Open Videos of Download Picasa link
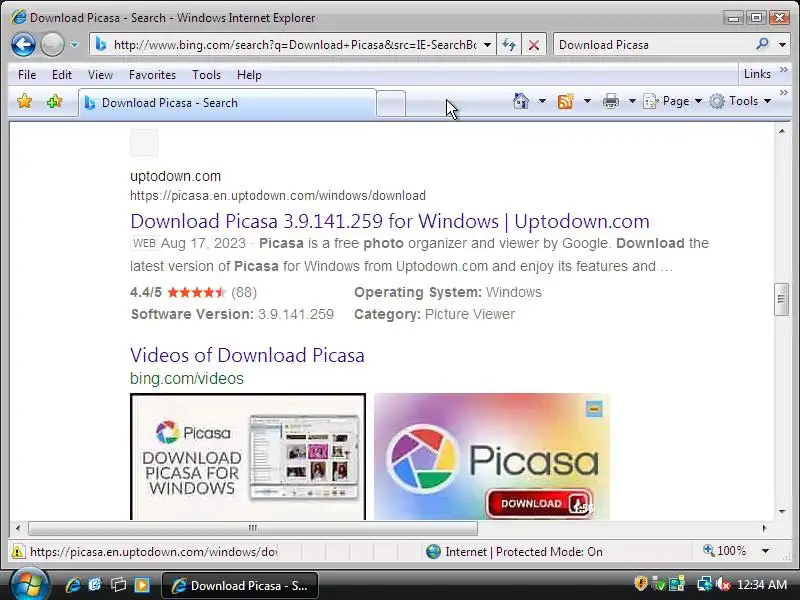The width and height of the screenshot is (800, 600). tap(247, 355)
